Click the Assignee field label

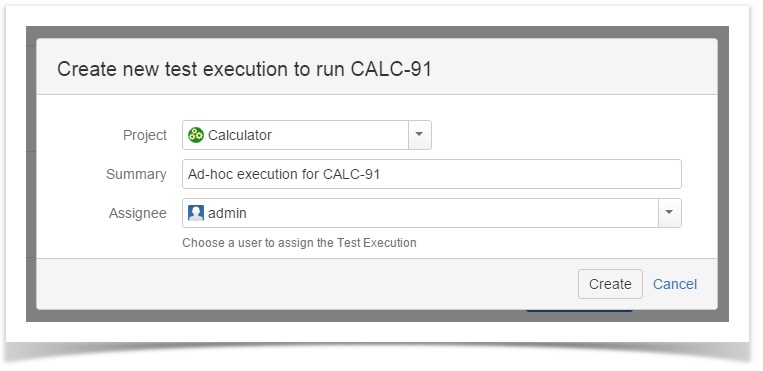pos(138,213)
